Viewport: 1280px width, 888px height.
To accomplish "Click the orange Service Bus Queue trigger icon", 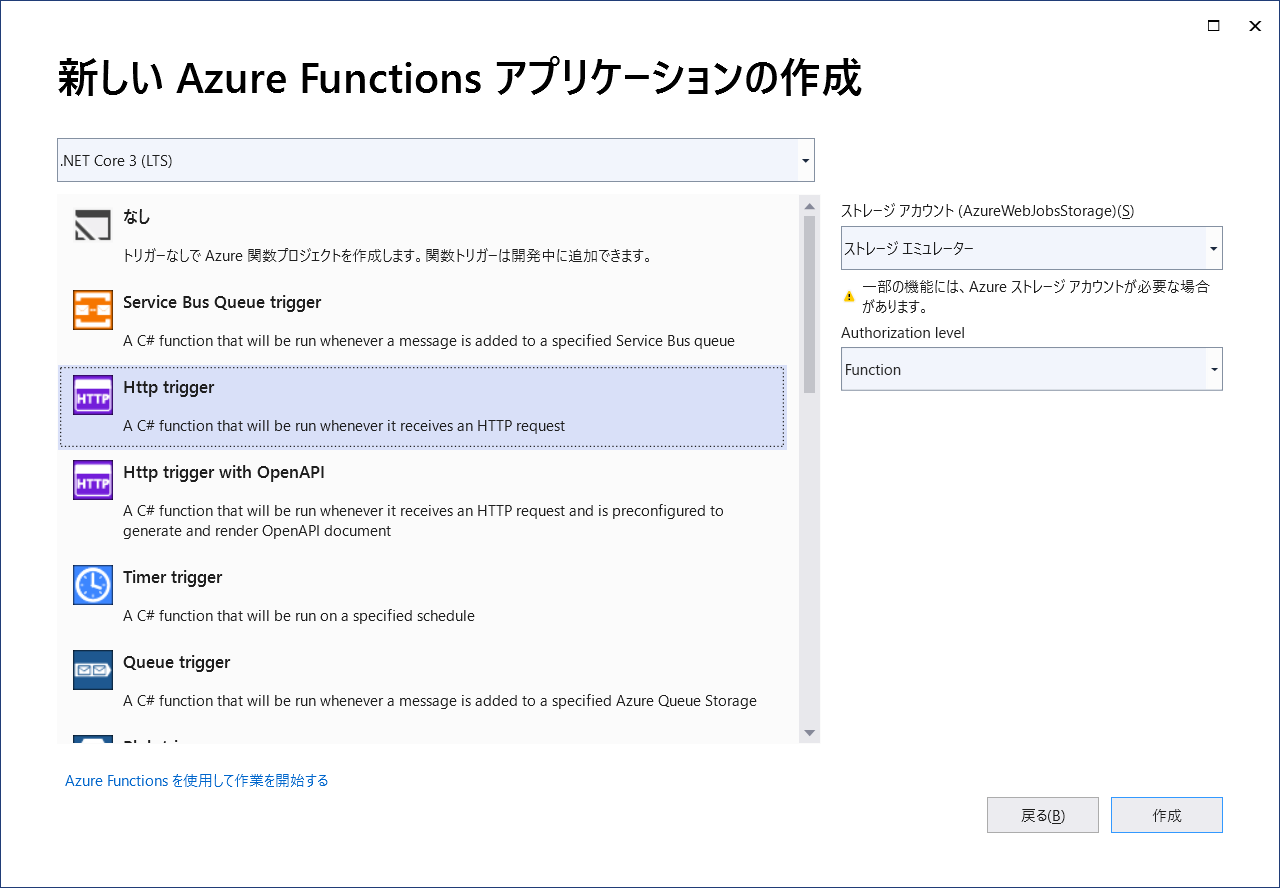I will (93, 310).
